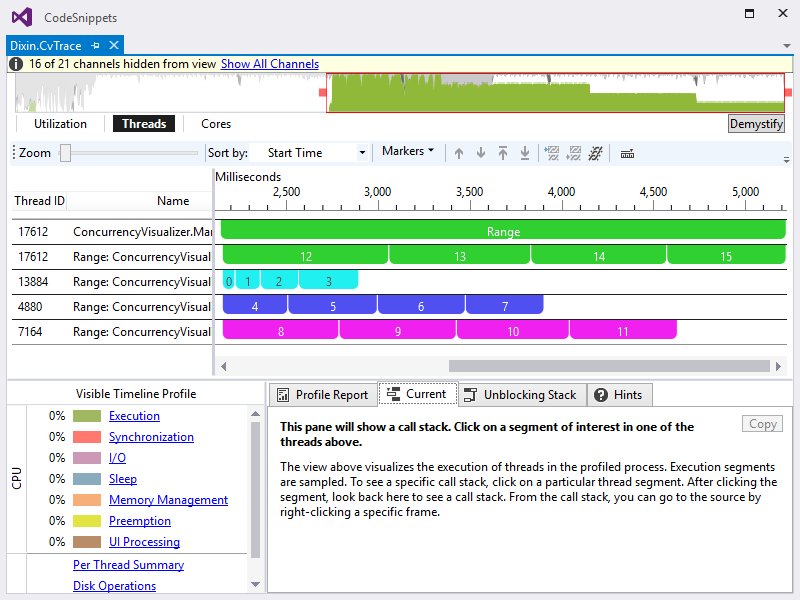The width and height of the screenshot is (800, 600).
Task: Click the Demystify button
Action: pyautogui.click(x=756, y=124)
